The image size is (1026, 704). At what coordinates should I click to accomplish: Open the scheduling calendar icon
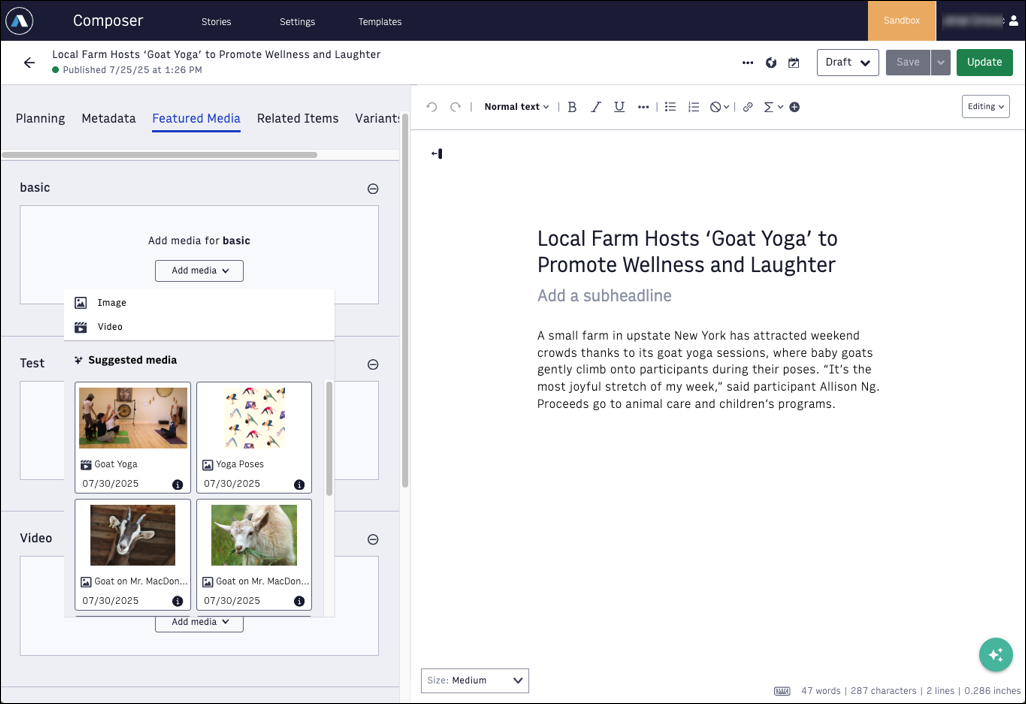coord(794,63)
